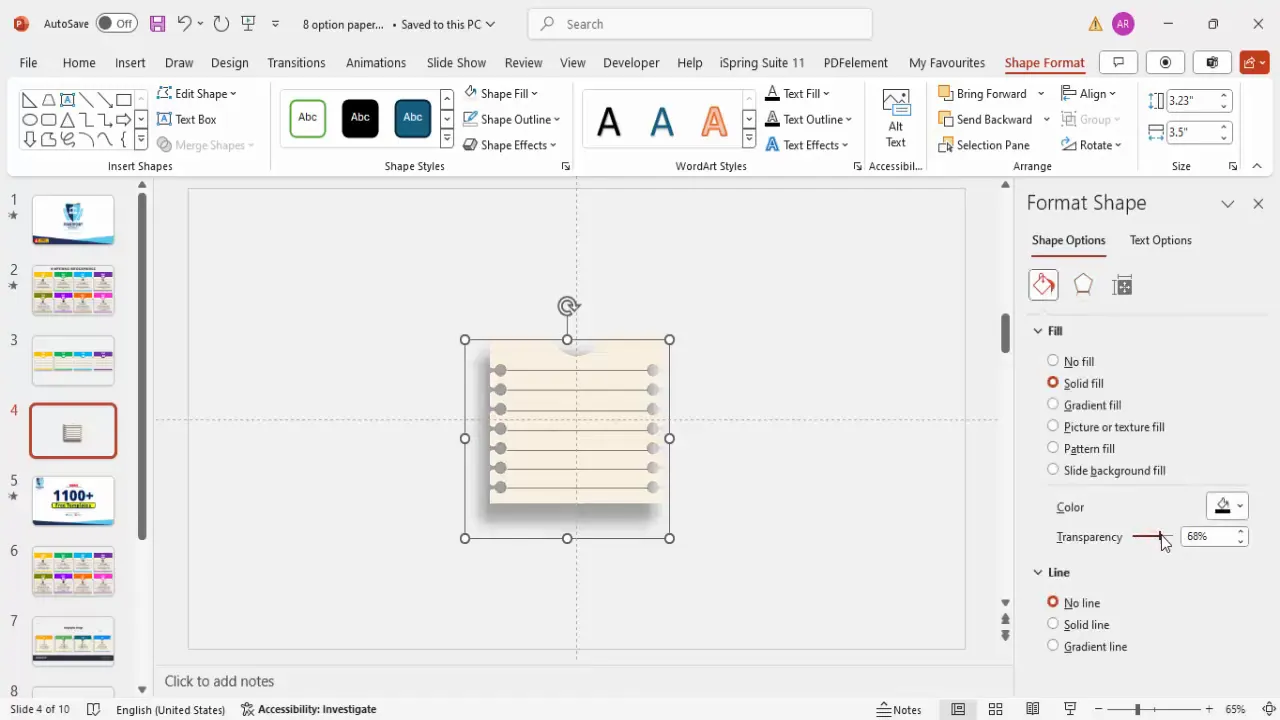Open the Text Fill dropdown
The image size is (1280, 720).
click(799, 93)
